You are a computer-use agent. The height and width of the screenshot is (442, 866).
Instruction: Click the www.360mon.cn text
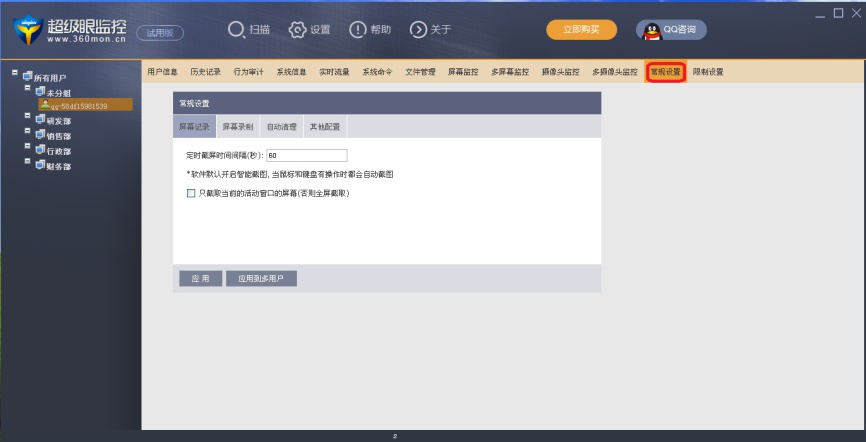(x=87, y=40)
